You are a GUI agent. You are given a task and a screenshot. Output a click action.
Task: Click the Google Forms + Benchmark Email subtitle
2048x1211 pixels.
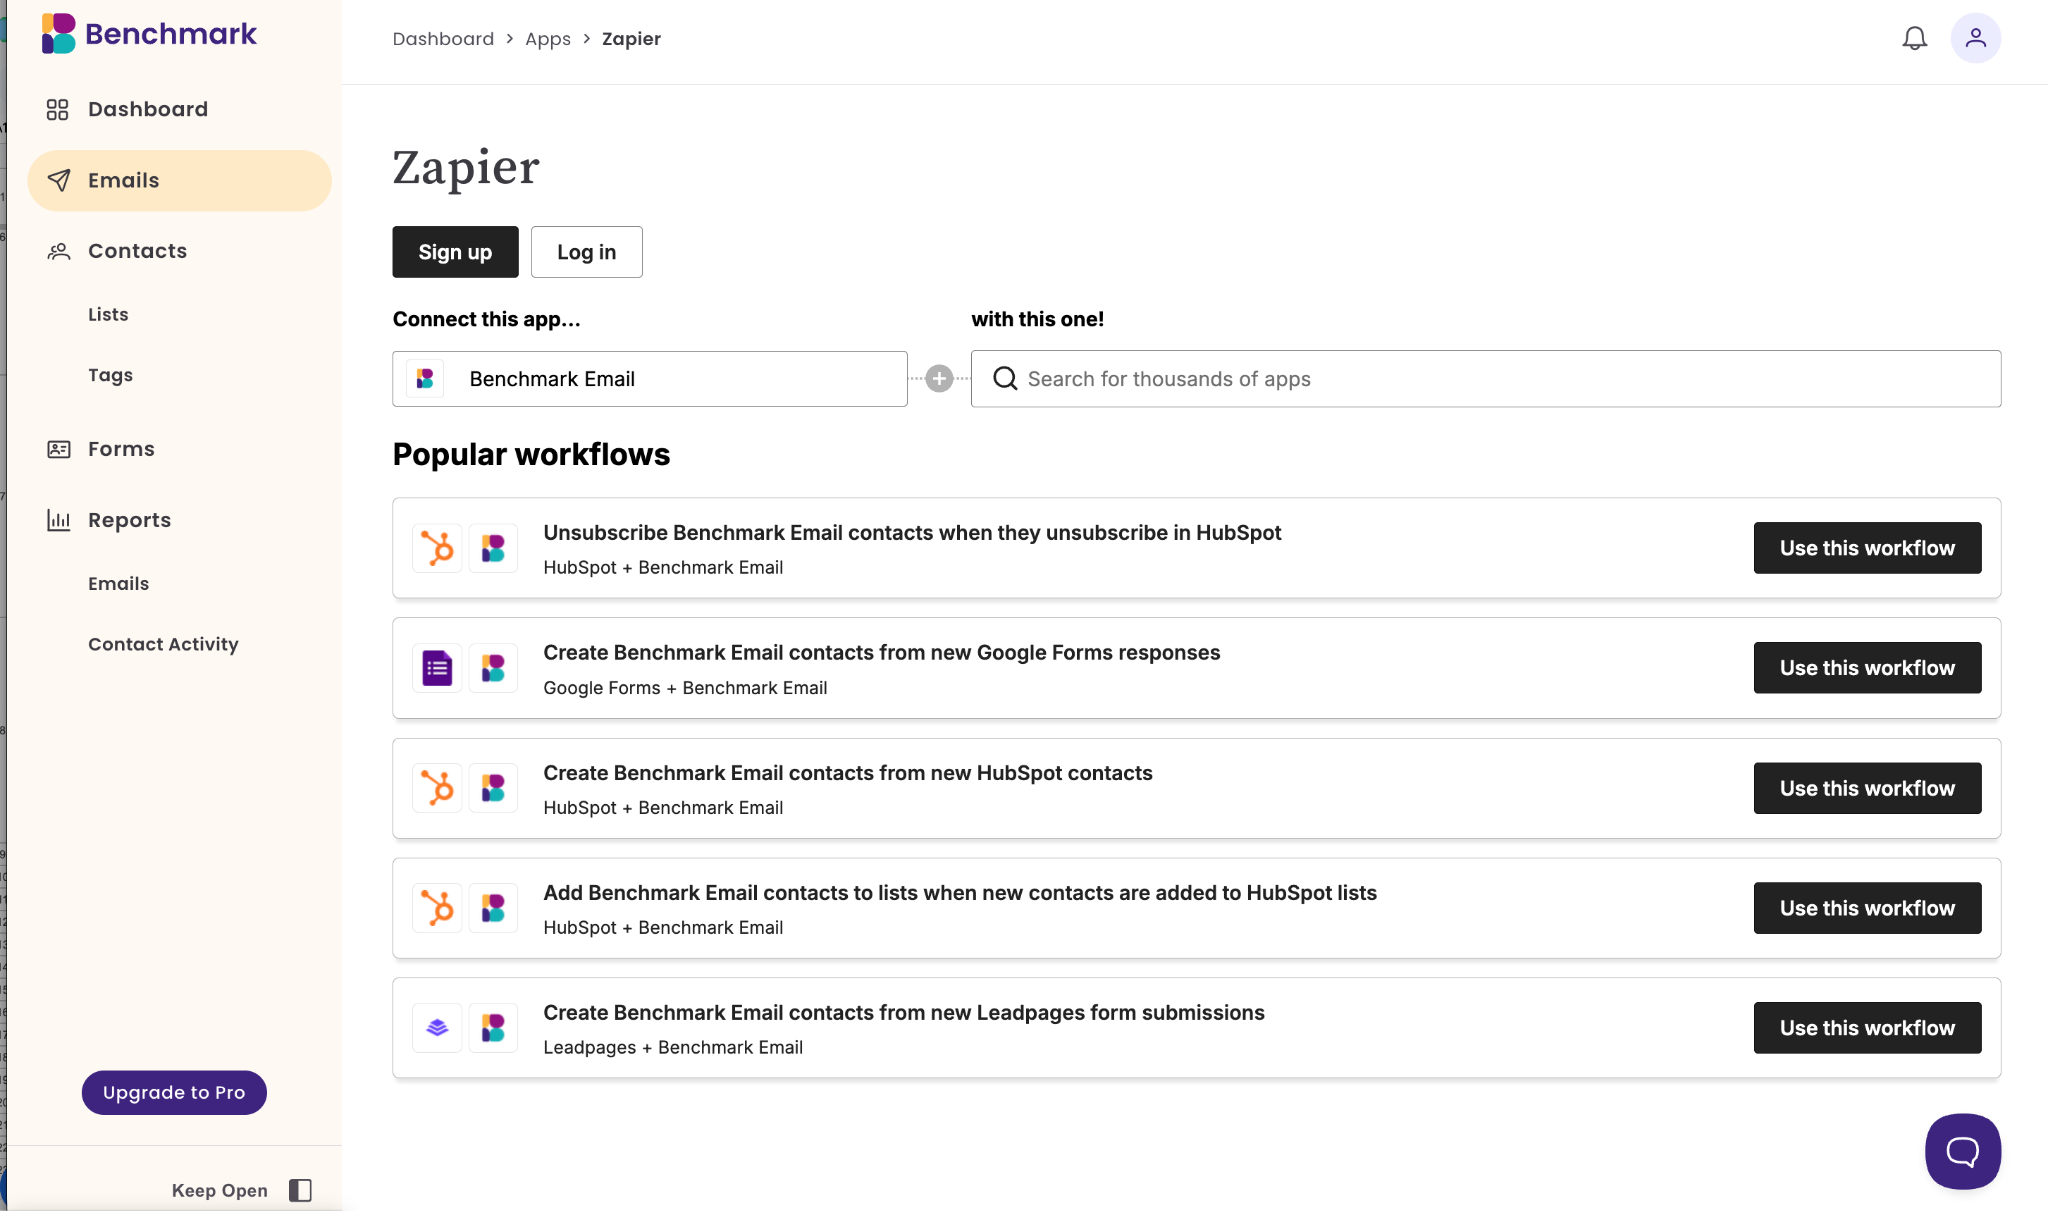tap(685, 688)
